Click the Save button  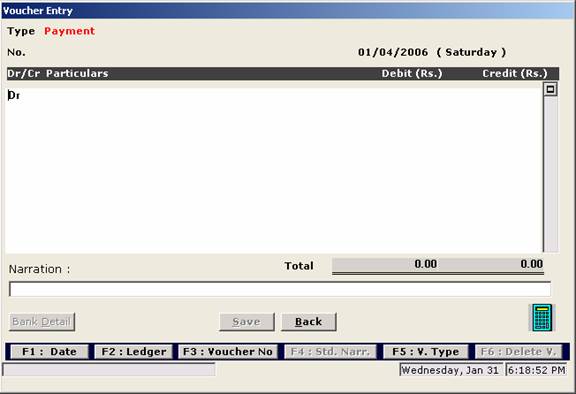click(x=246, y=322)
